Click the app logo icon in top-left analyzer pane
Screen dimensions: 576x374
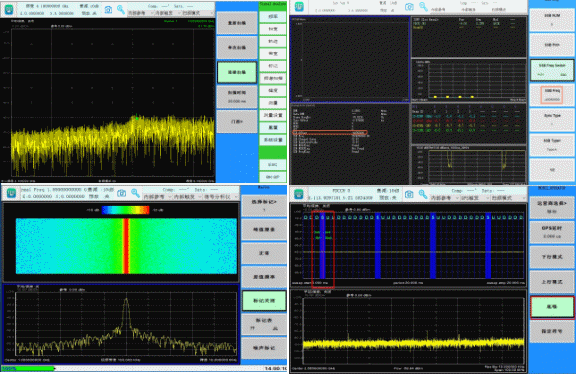[x=8, y=10]
